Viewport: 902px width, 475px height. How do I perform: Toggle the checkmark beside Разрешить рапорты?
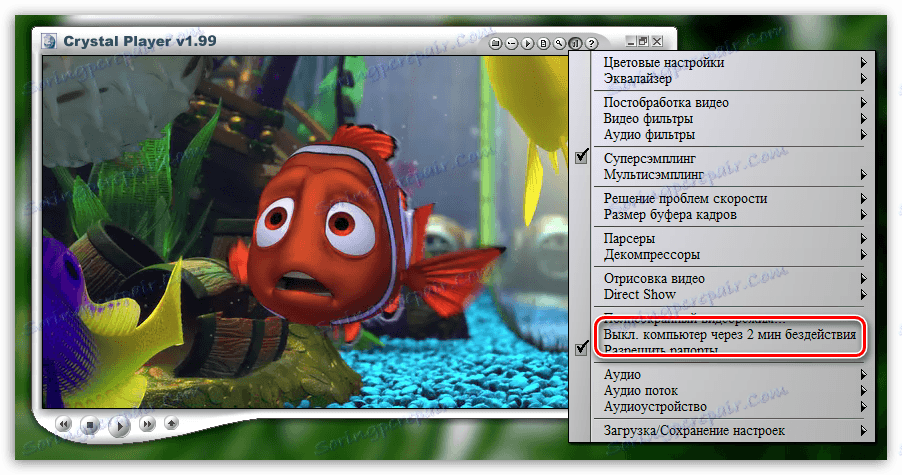pyautogui.click(x=582, y=347)
